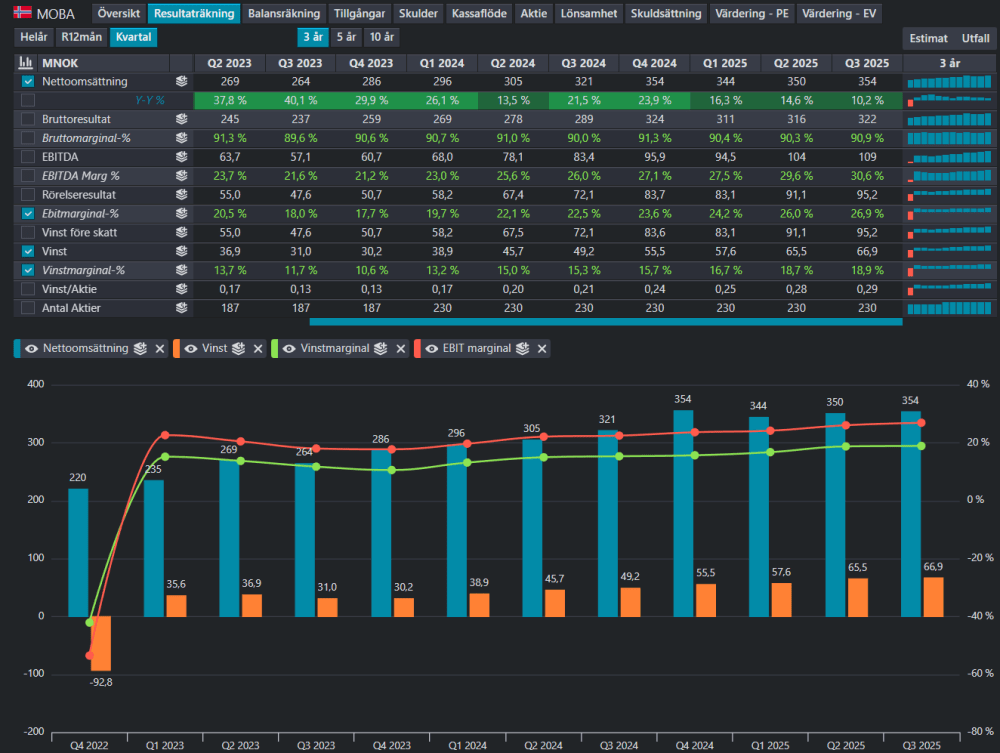Select the Helår period button

[x=34, y=37]
